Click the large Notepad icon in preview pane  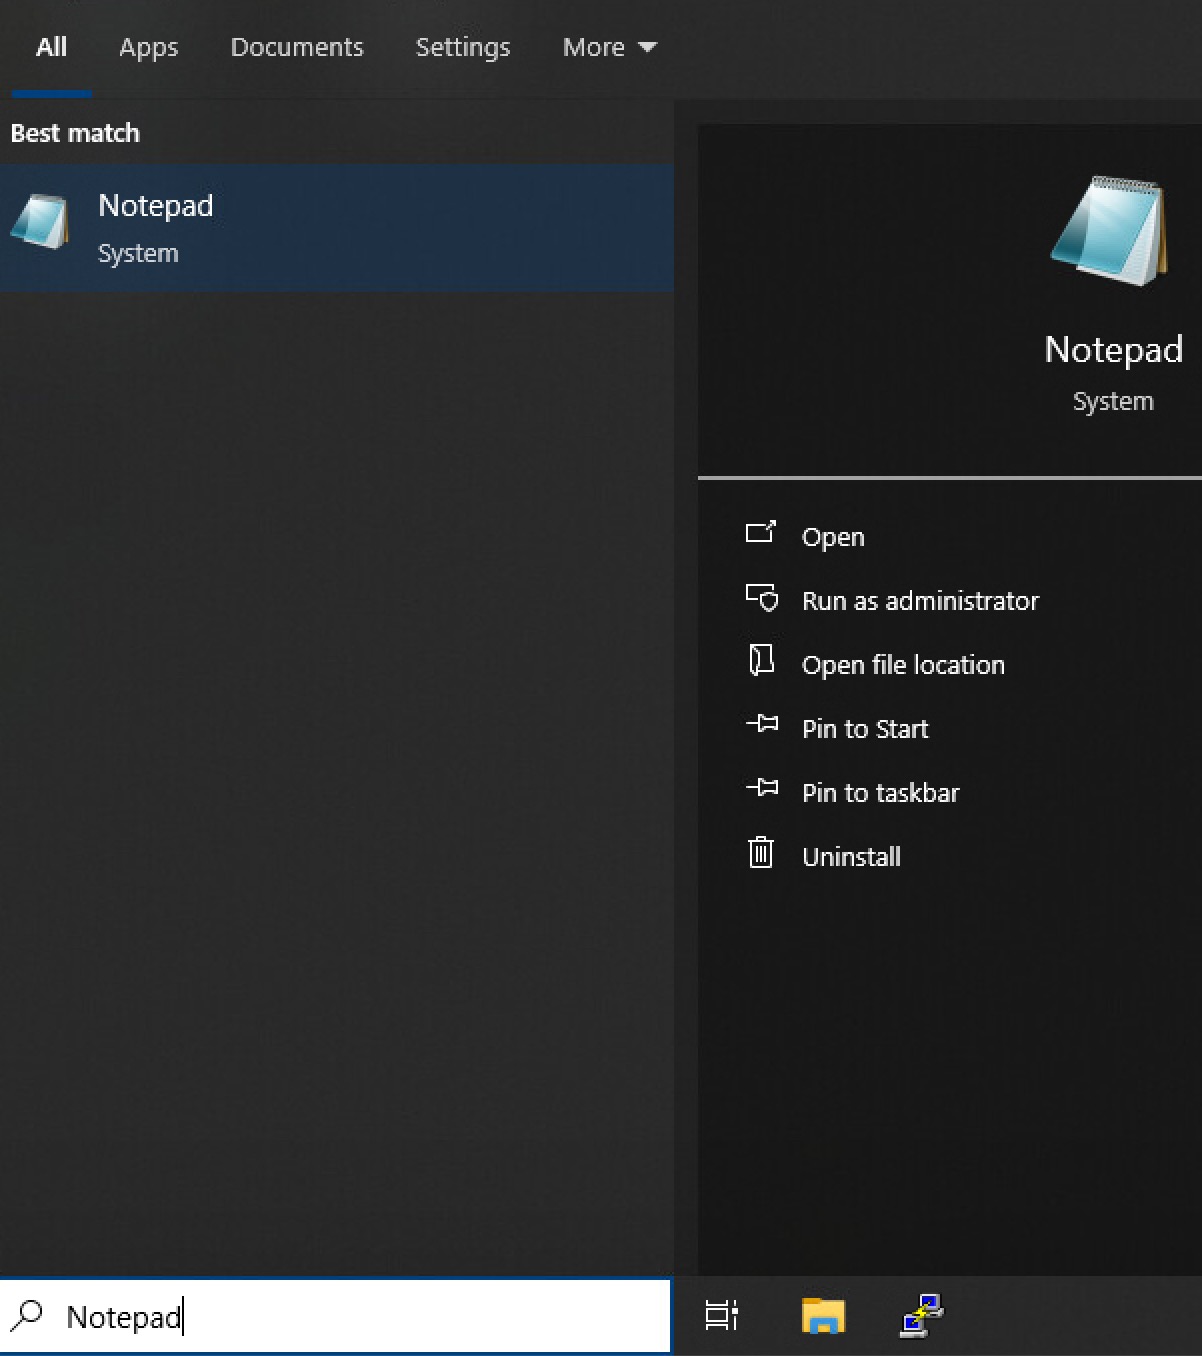coord(1109,231)
